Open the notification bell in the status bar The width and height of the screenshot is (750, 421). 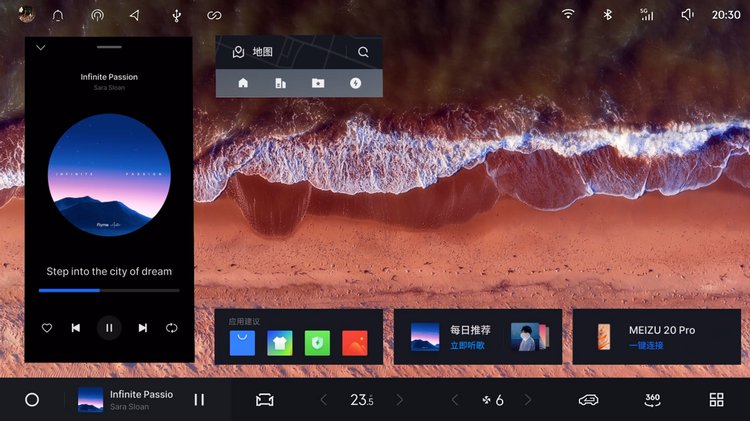click(57, 15)
